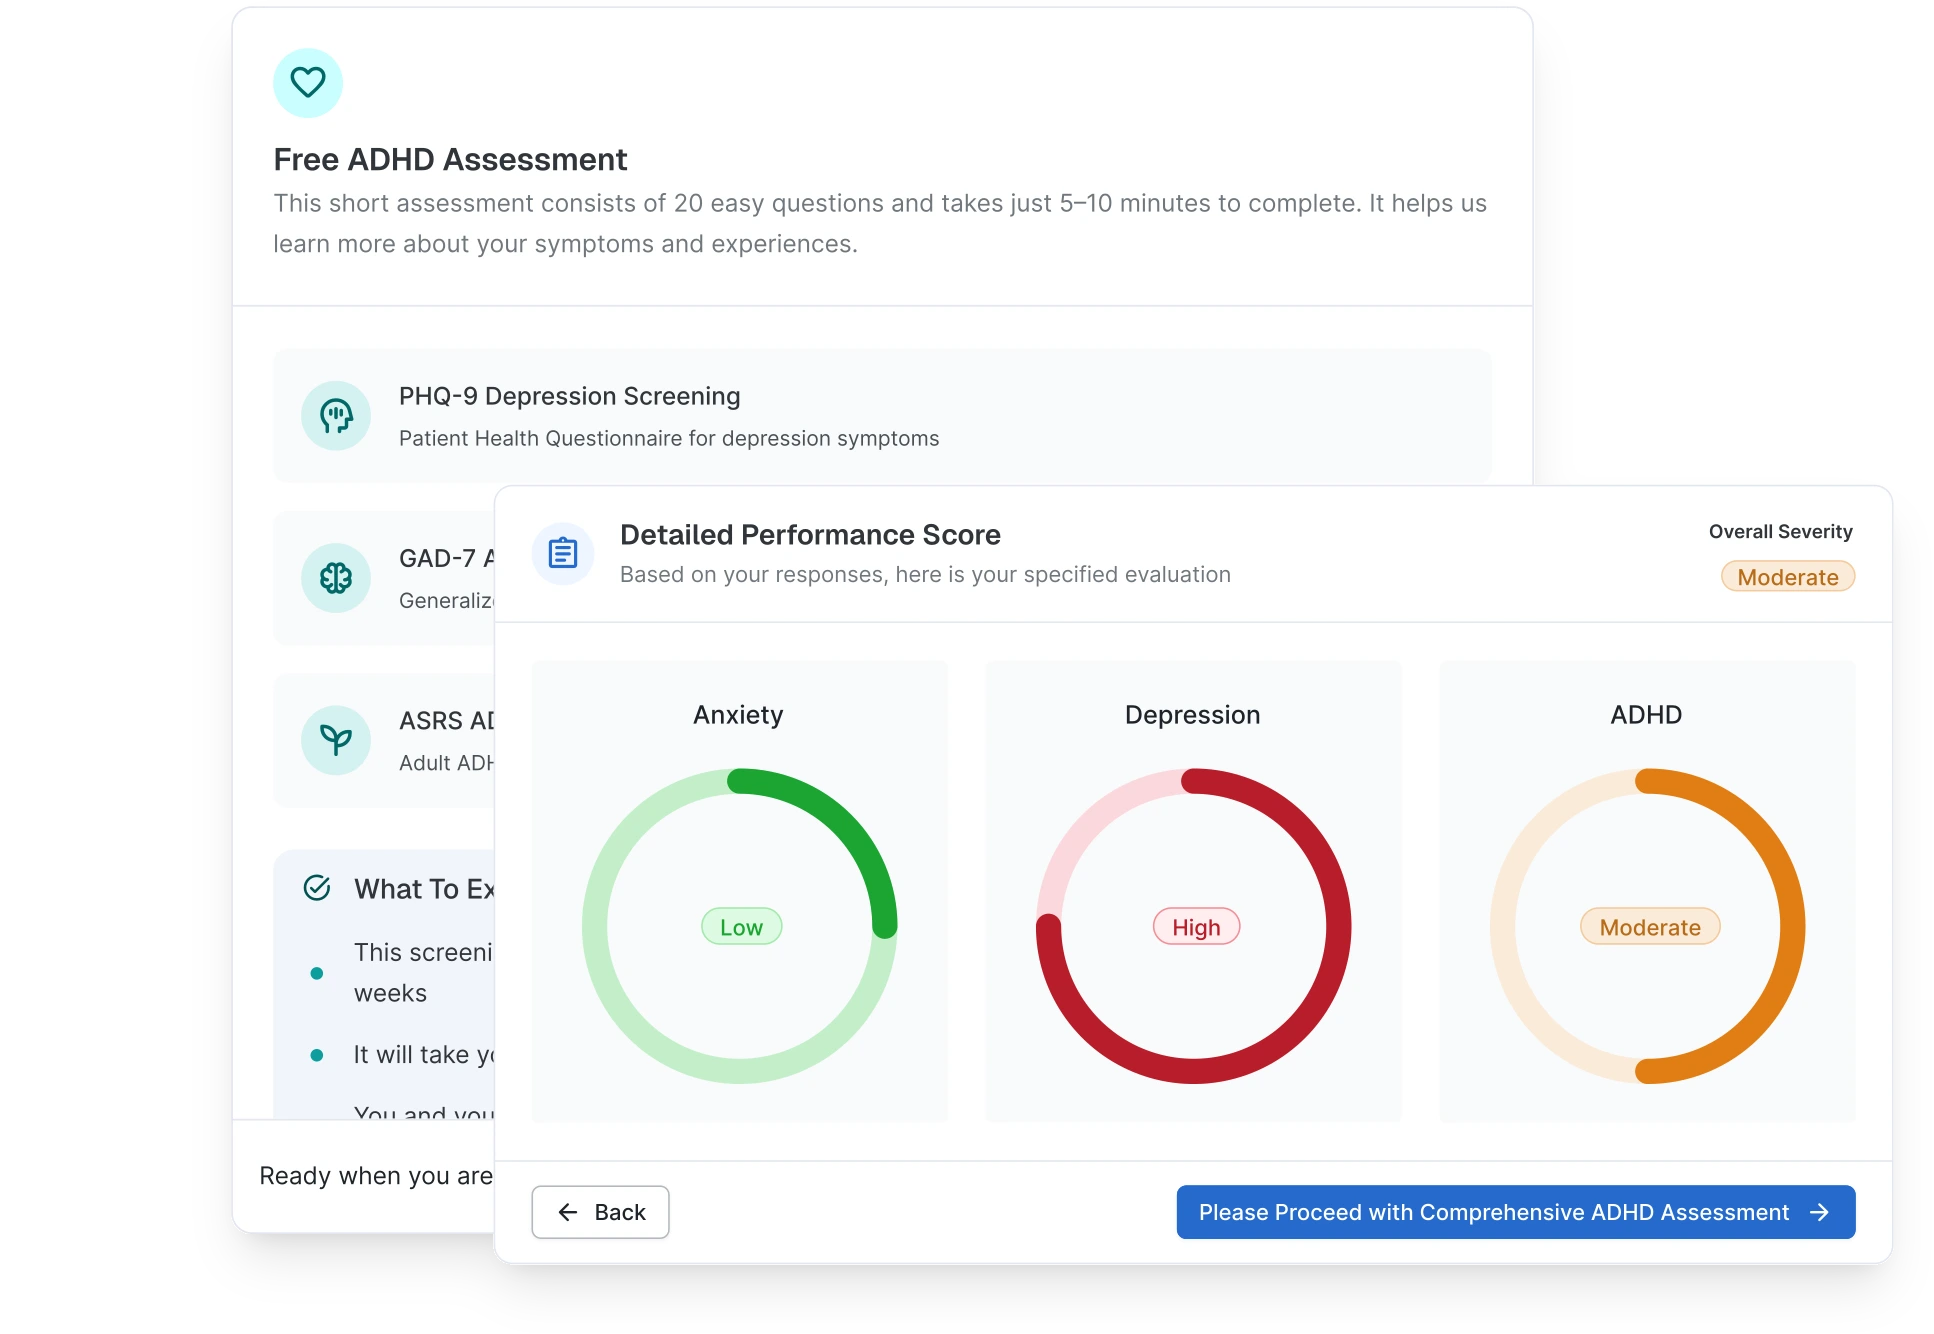
Task: Click the left arrow inside Back button
Action: click(568, 1212)
